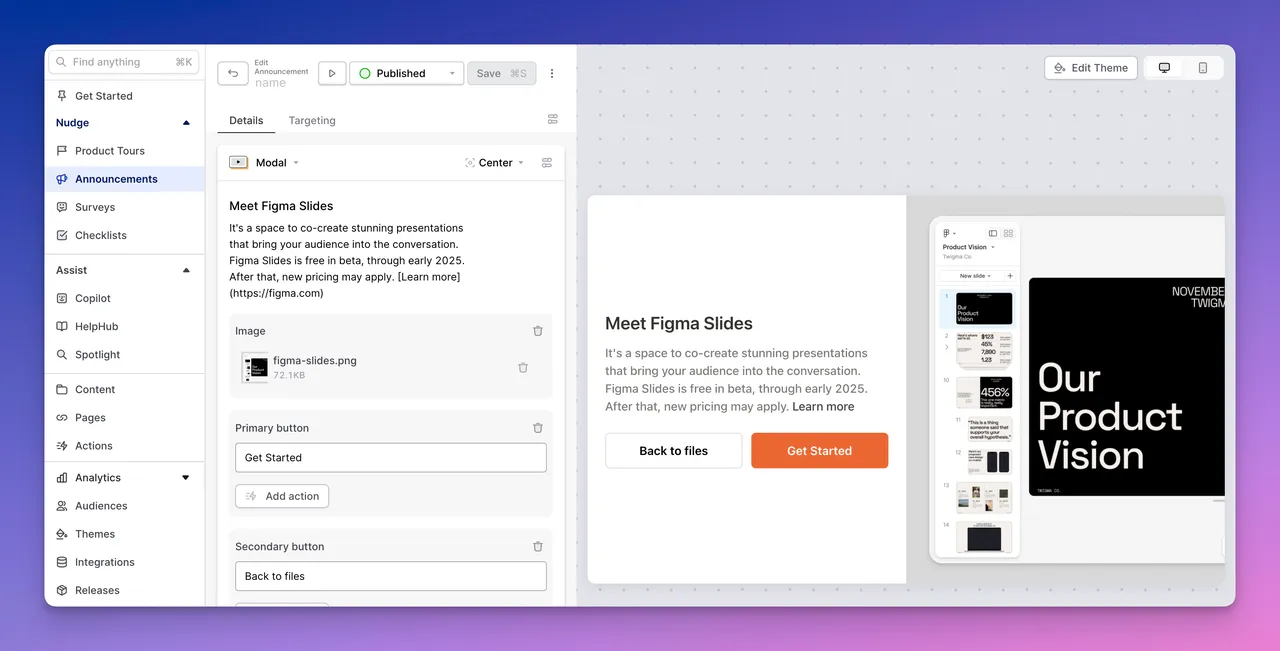Switch to the Details tab

point(246,120)
